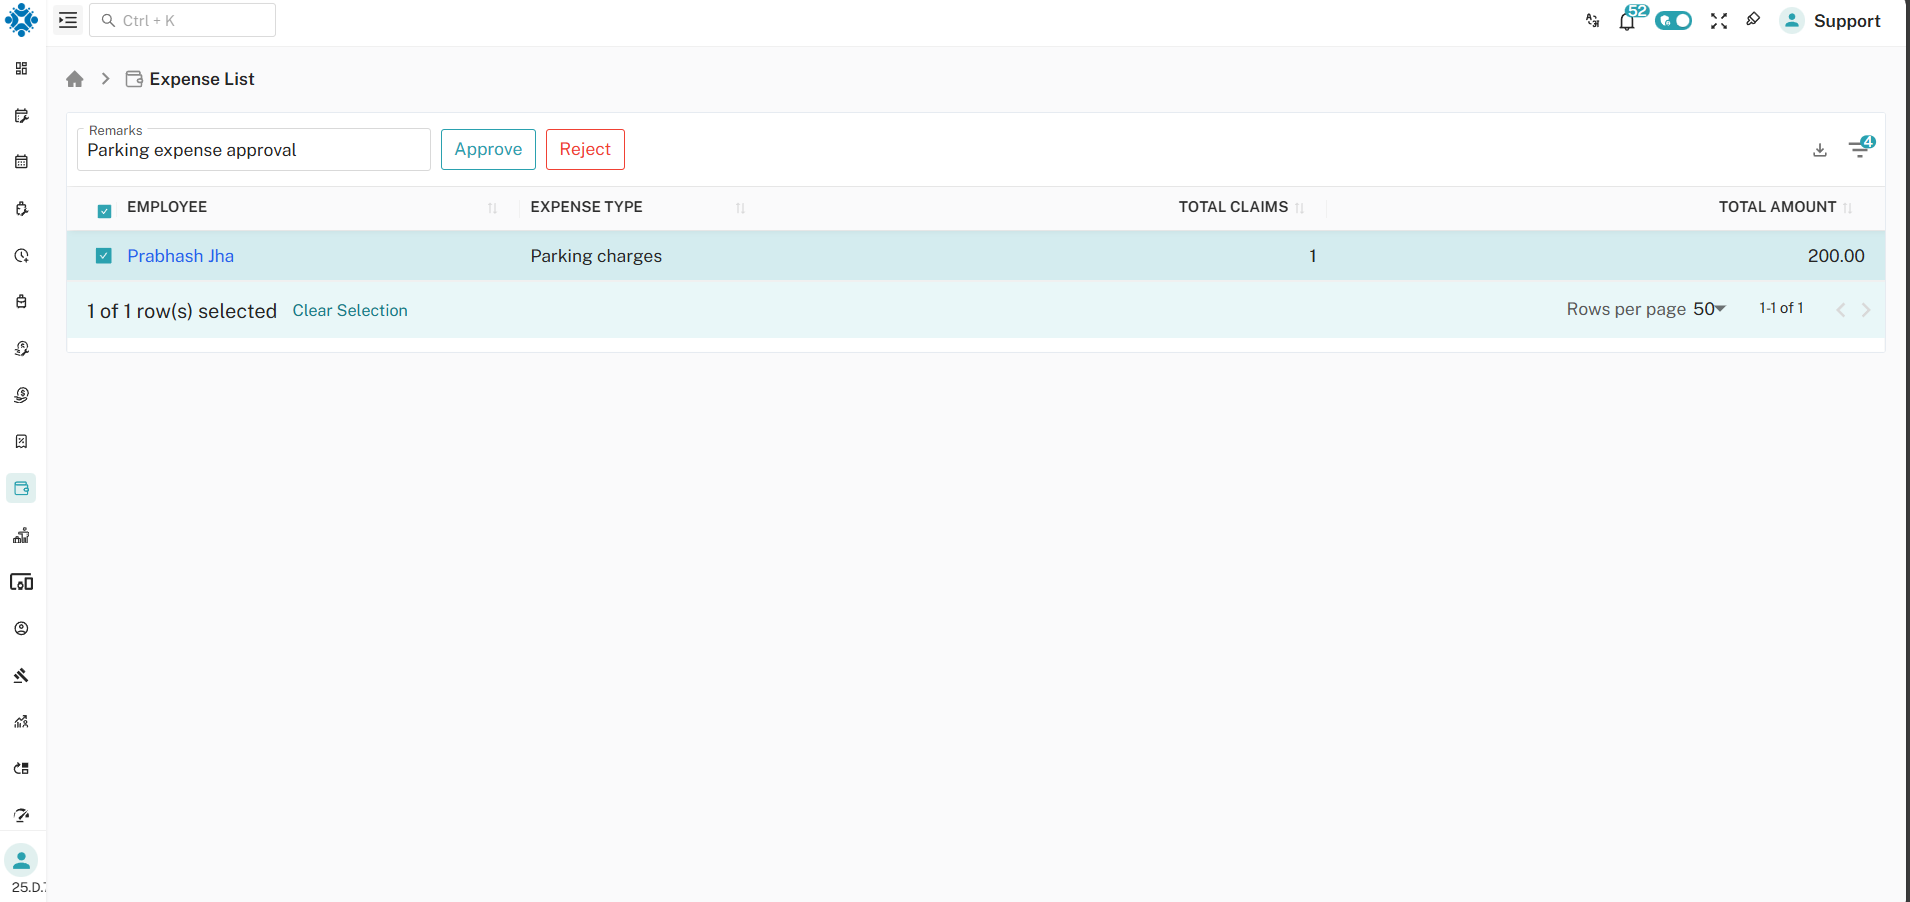Click the calendar icon in sidebar

click(21, 162)
